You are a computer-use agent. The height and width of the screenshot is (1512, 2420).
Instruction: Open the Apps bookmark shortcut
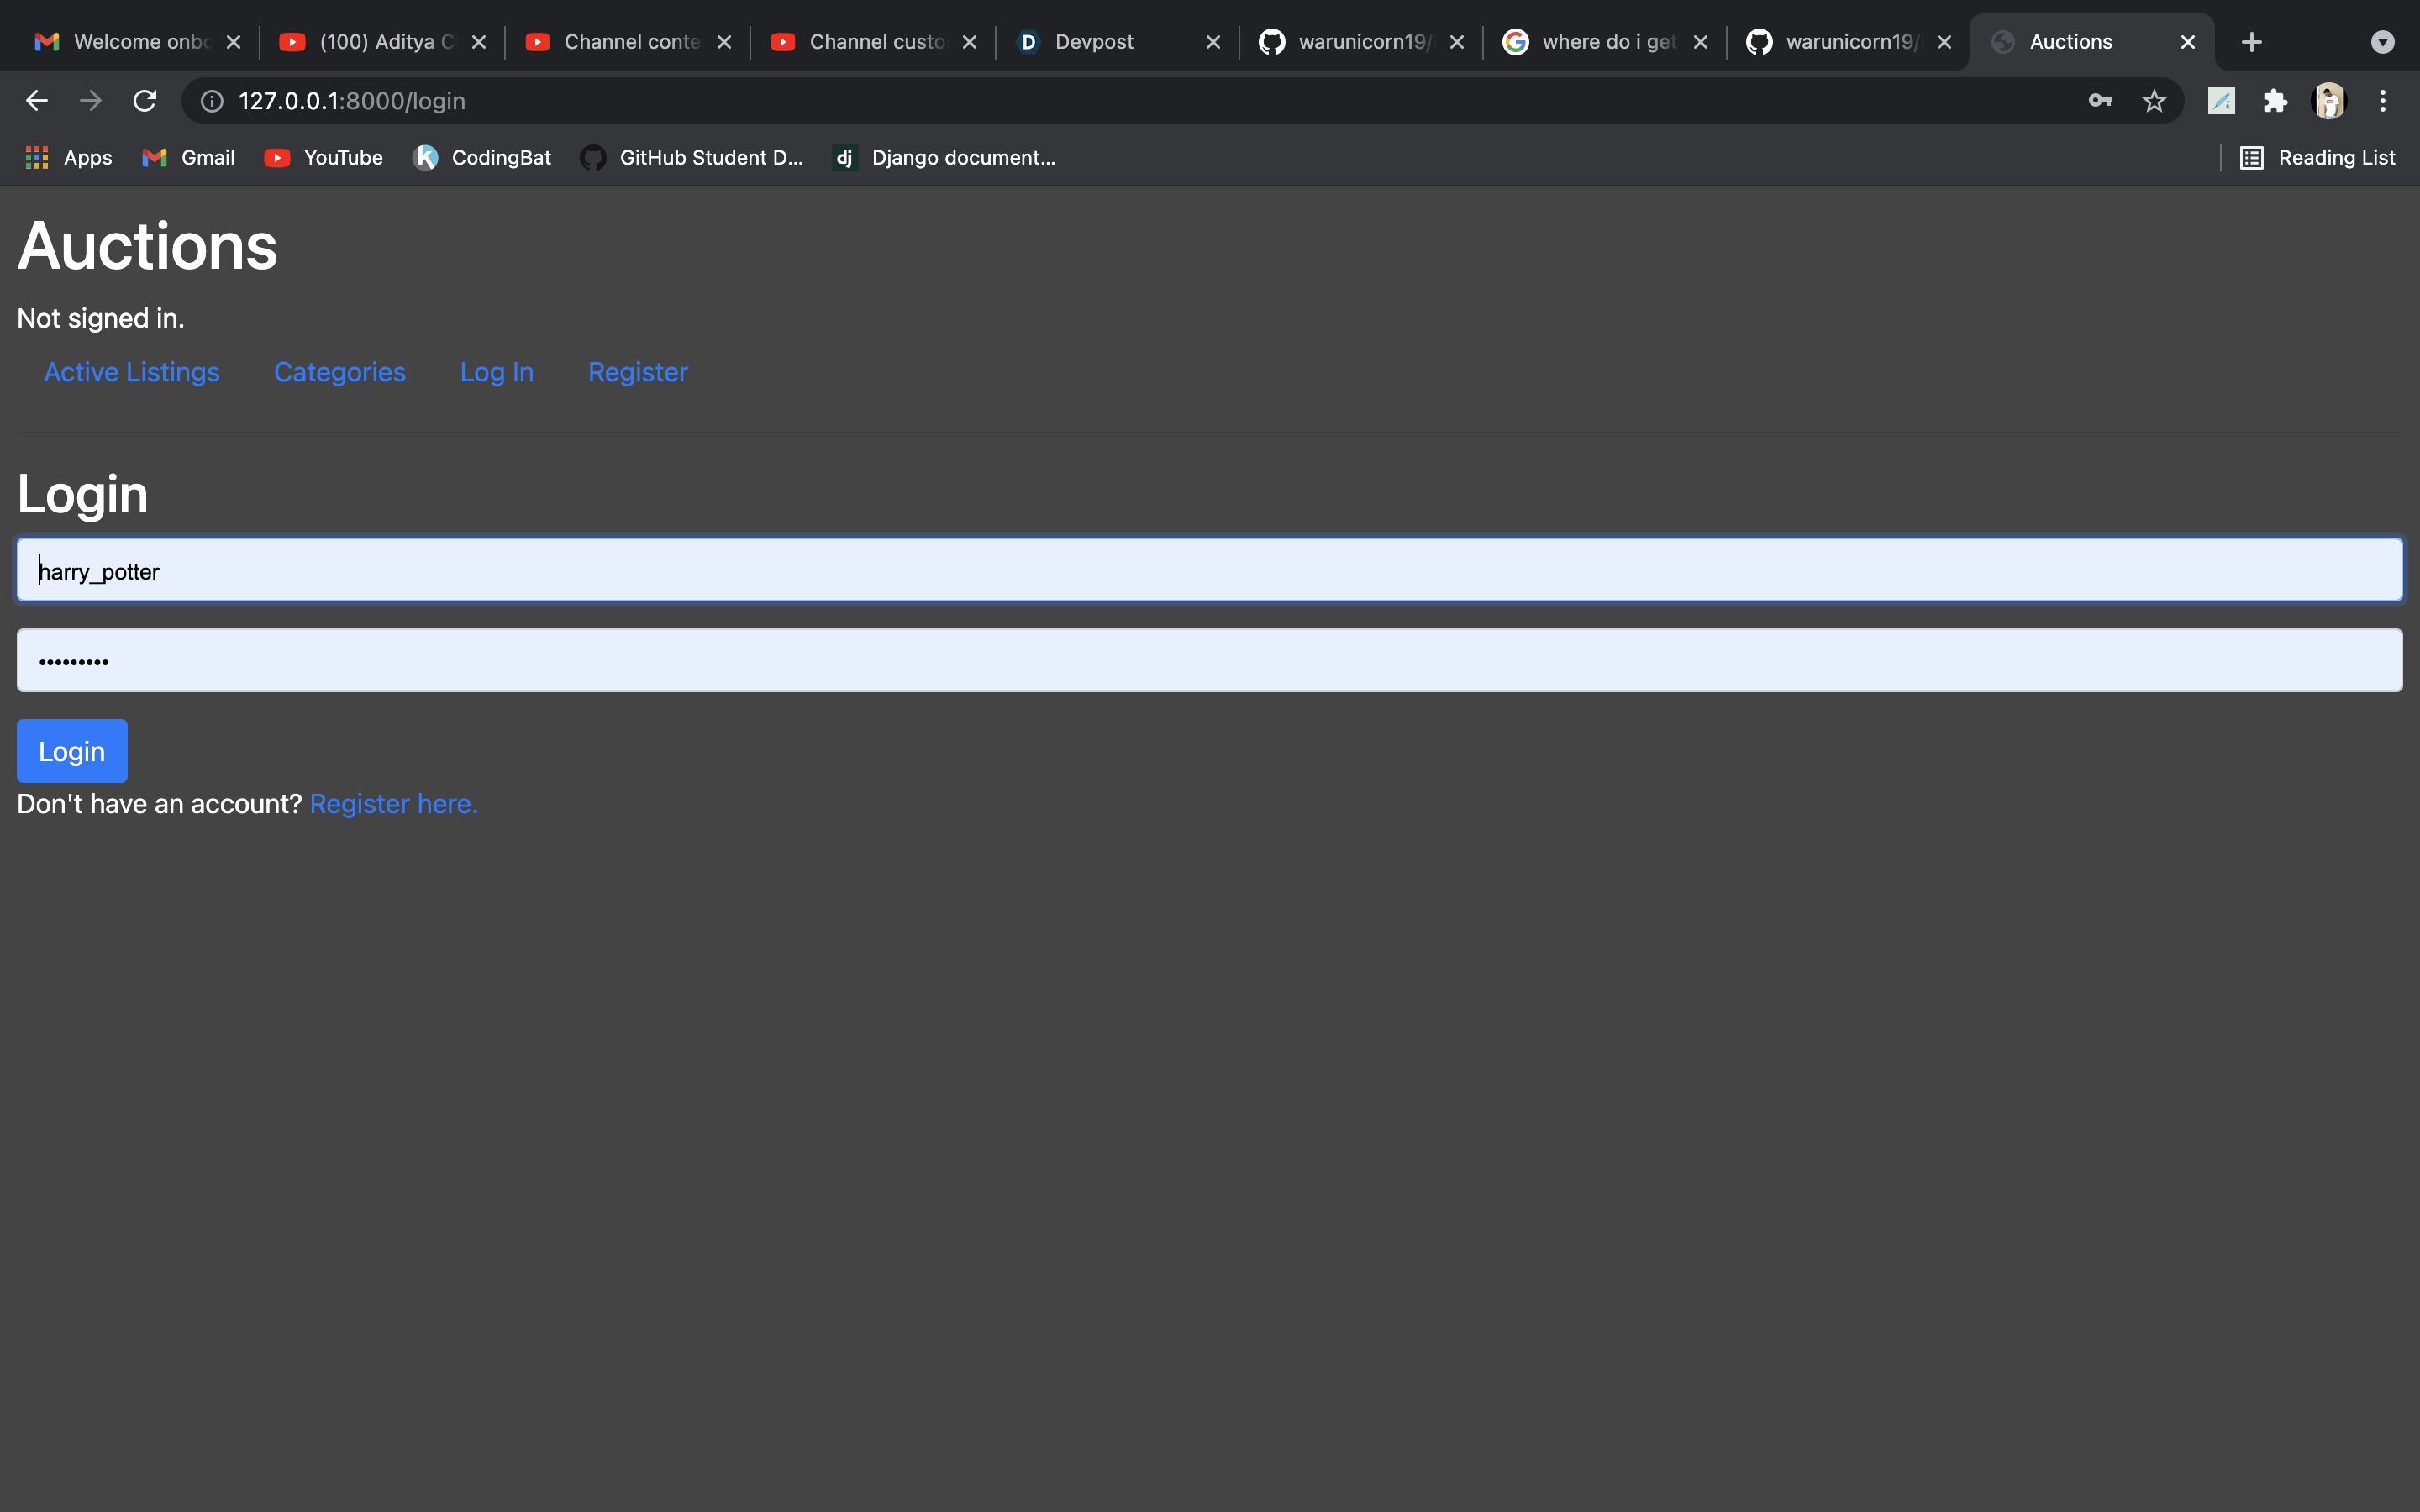tap(68, 158)
